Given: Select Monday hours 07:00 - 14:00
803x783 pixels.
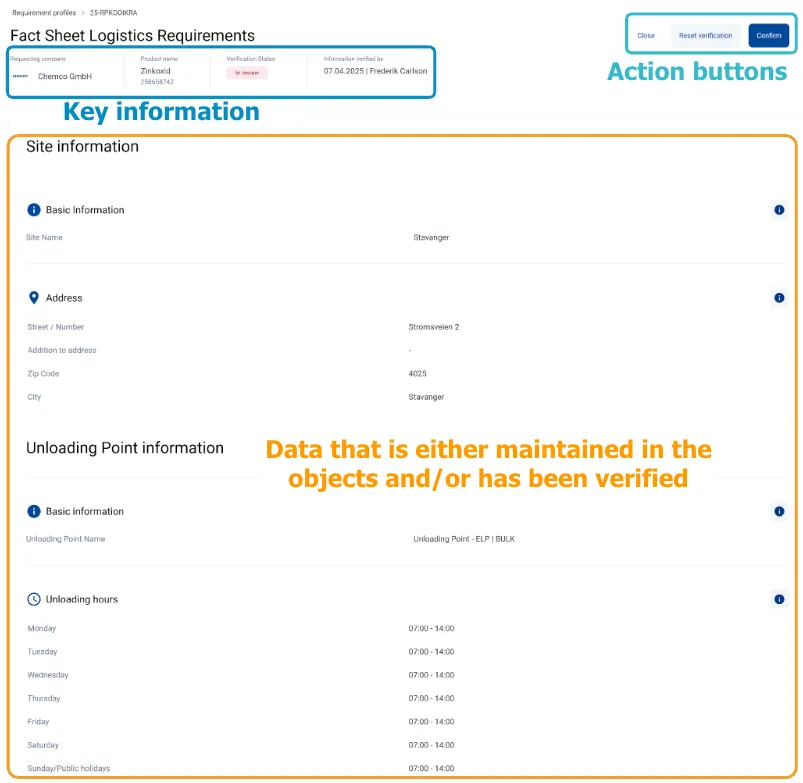Looking at the screenshot, I should click(431, 629).
